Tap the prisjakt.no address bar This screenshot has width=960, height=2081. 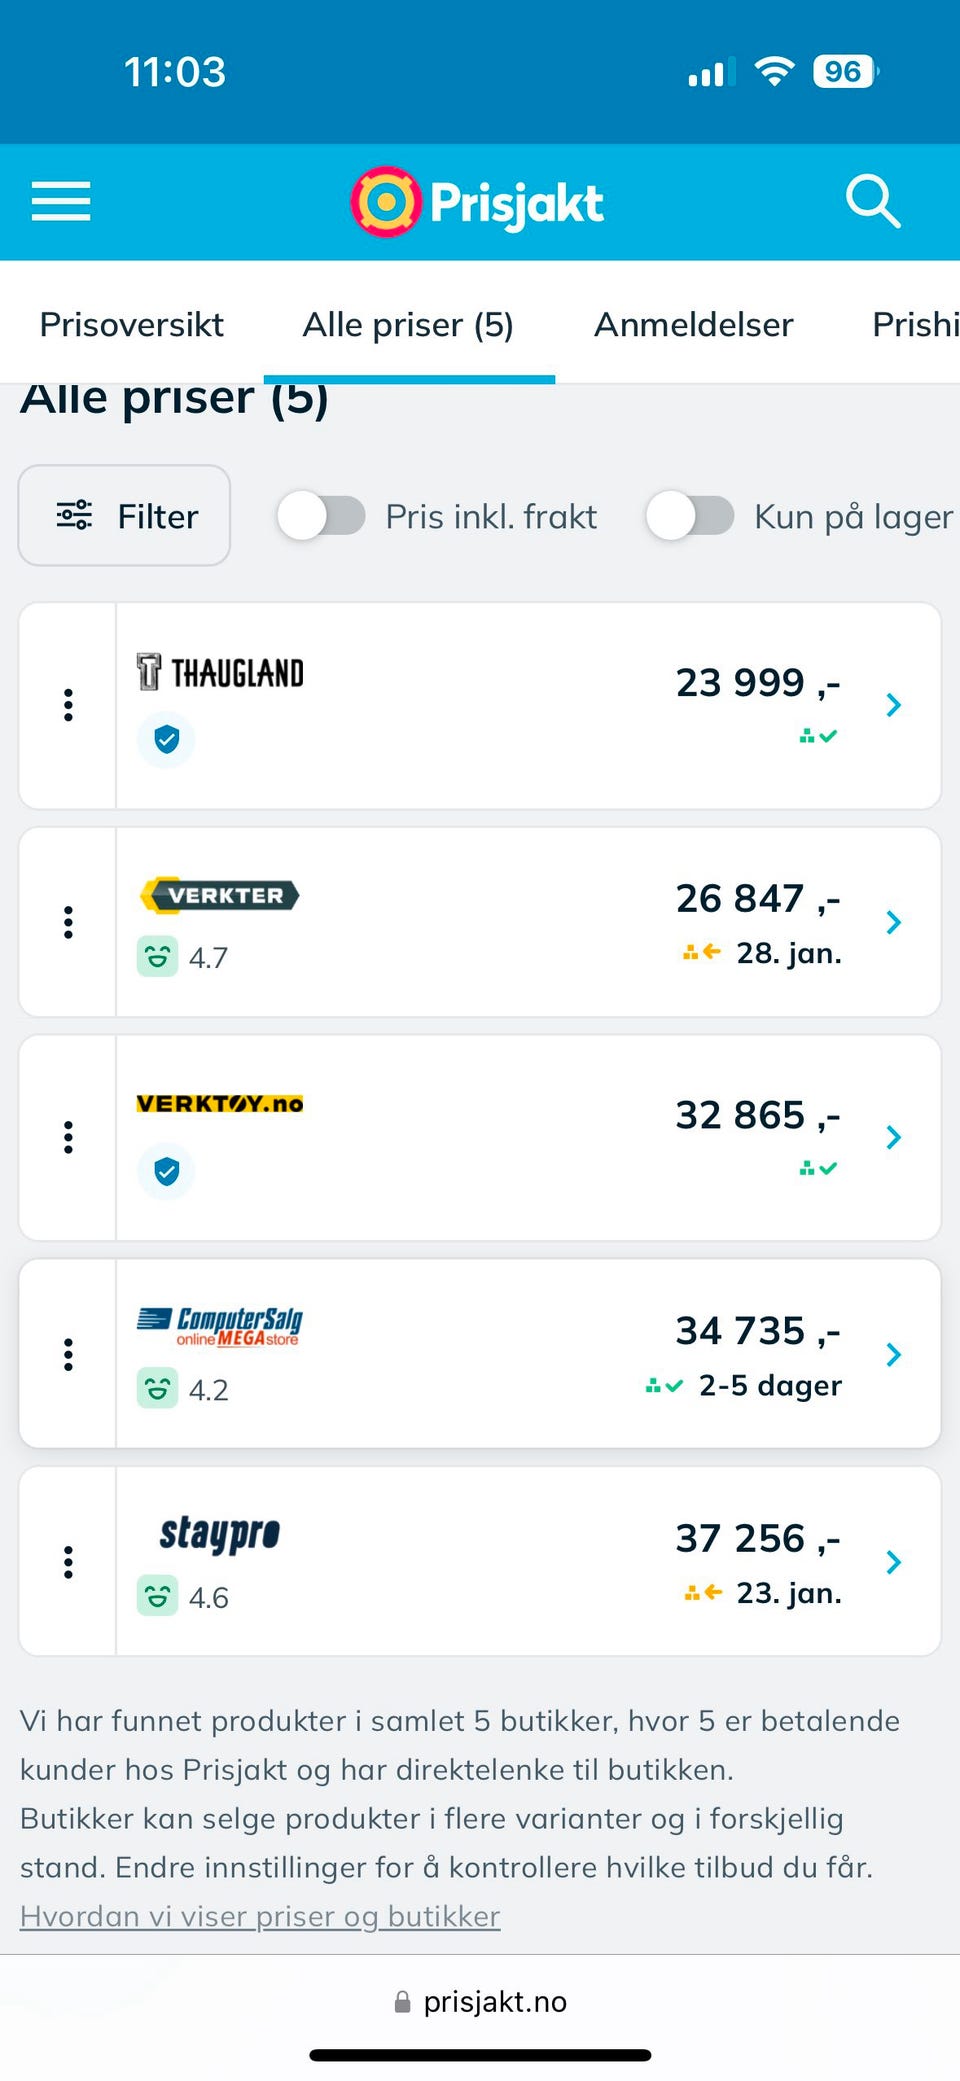[x=481, y=2001]
